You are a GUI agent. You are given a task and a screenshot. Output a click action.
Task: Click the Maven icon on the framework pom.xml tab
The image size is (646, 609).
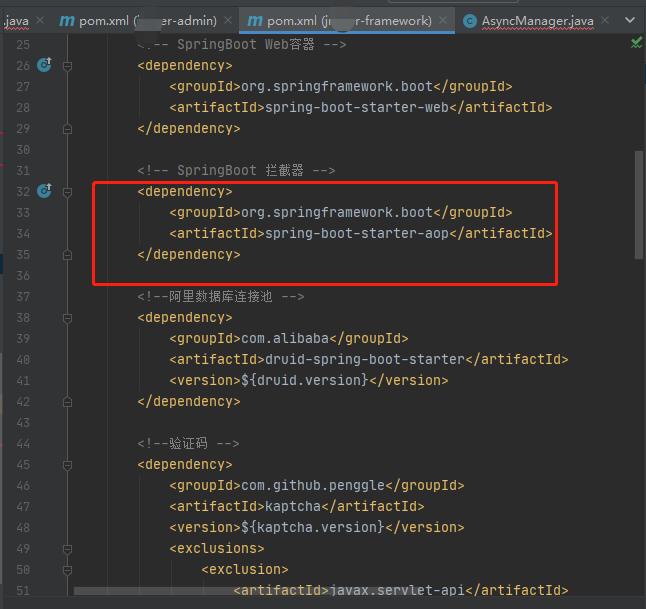coord(255,20)
